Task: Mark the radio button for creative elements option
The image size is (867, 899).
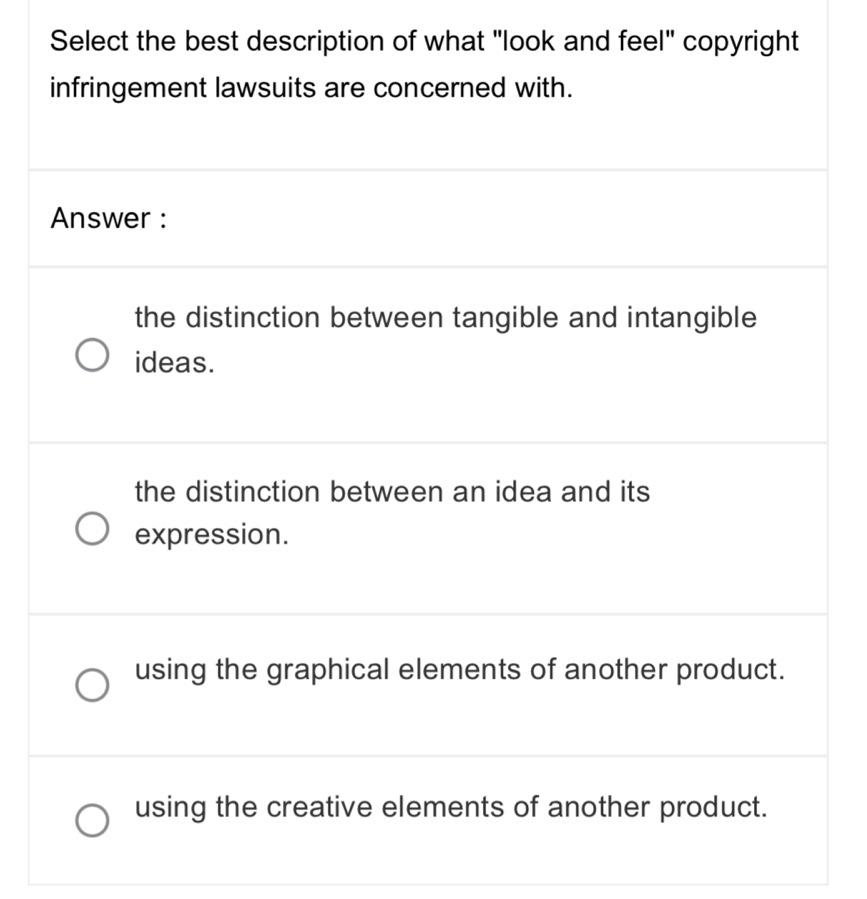Action: pyautogui.click(x=92, y=820)
